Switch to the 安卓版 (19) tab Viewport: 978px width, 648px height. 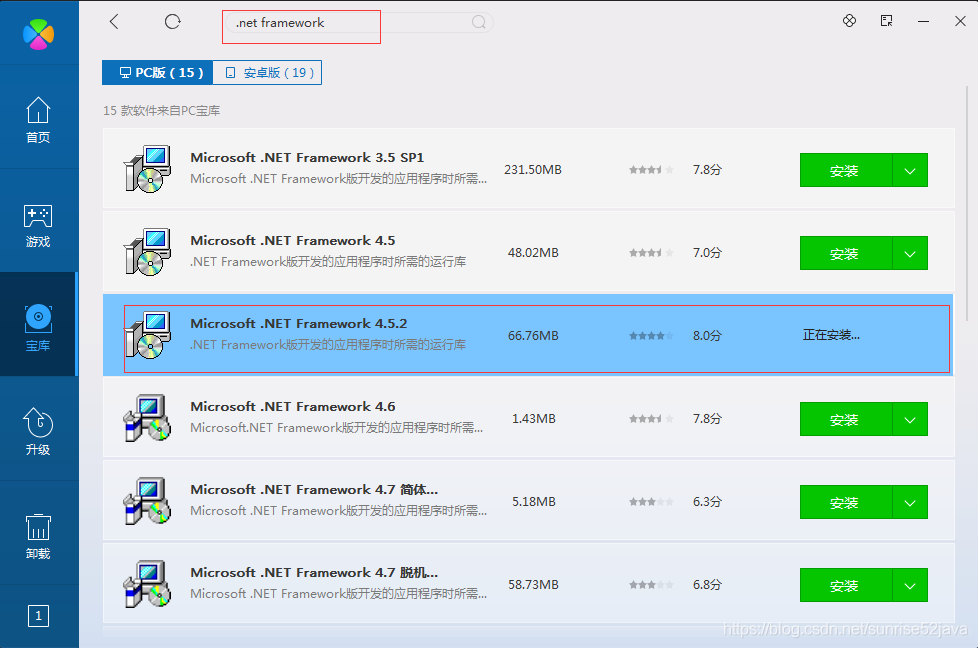267,72
